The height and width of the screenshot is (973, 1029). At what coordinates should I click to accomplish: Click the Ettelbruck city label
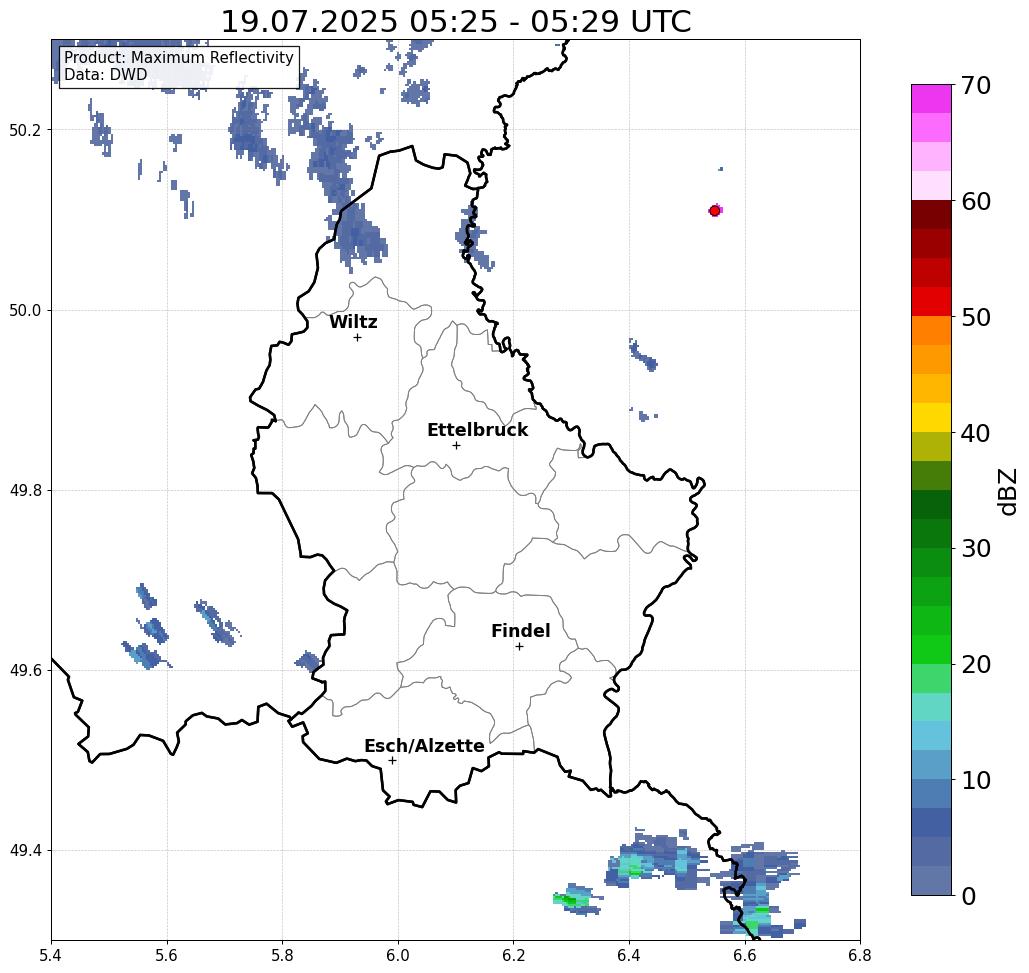[x=477, y=430]
